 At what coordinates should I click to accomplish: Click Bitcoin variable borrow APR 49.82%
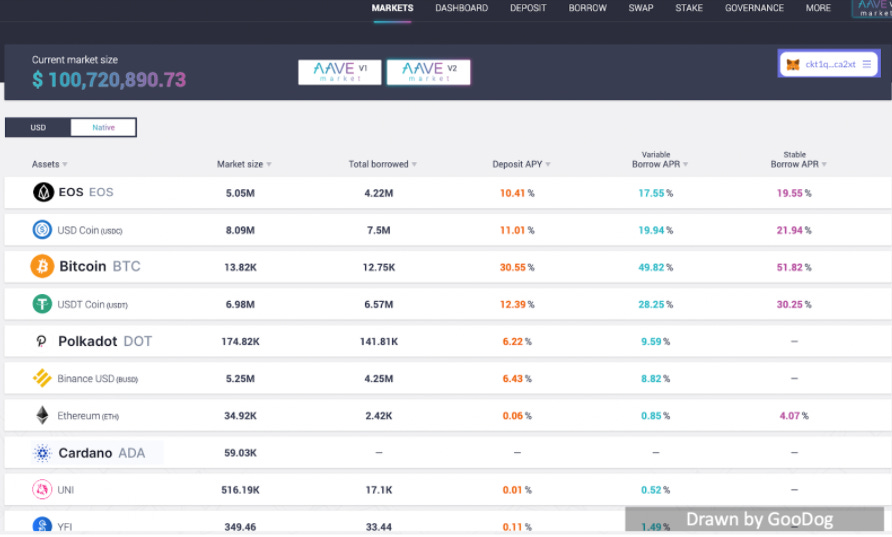tap(655, 267)
